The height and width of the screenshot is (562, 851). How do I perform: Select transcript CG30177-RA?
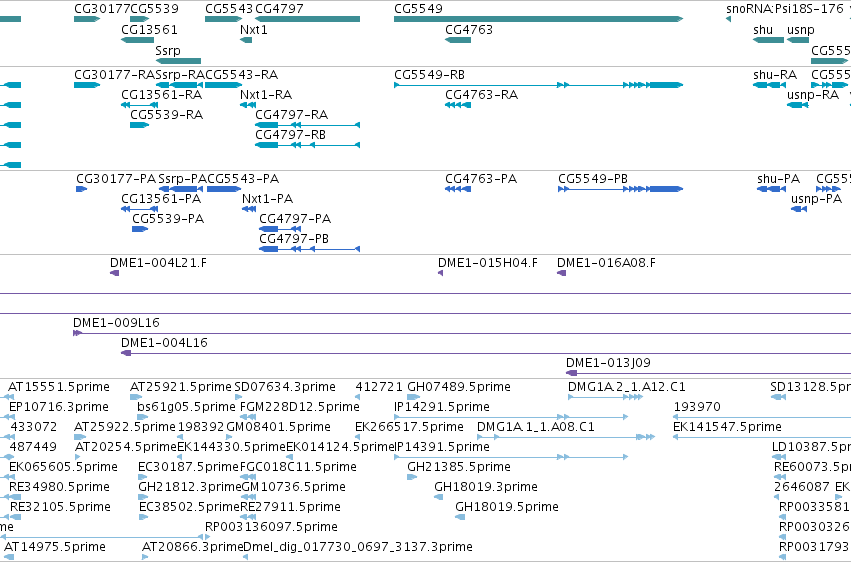click(x=87, y=85)
